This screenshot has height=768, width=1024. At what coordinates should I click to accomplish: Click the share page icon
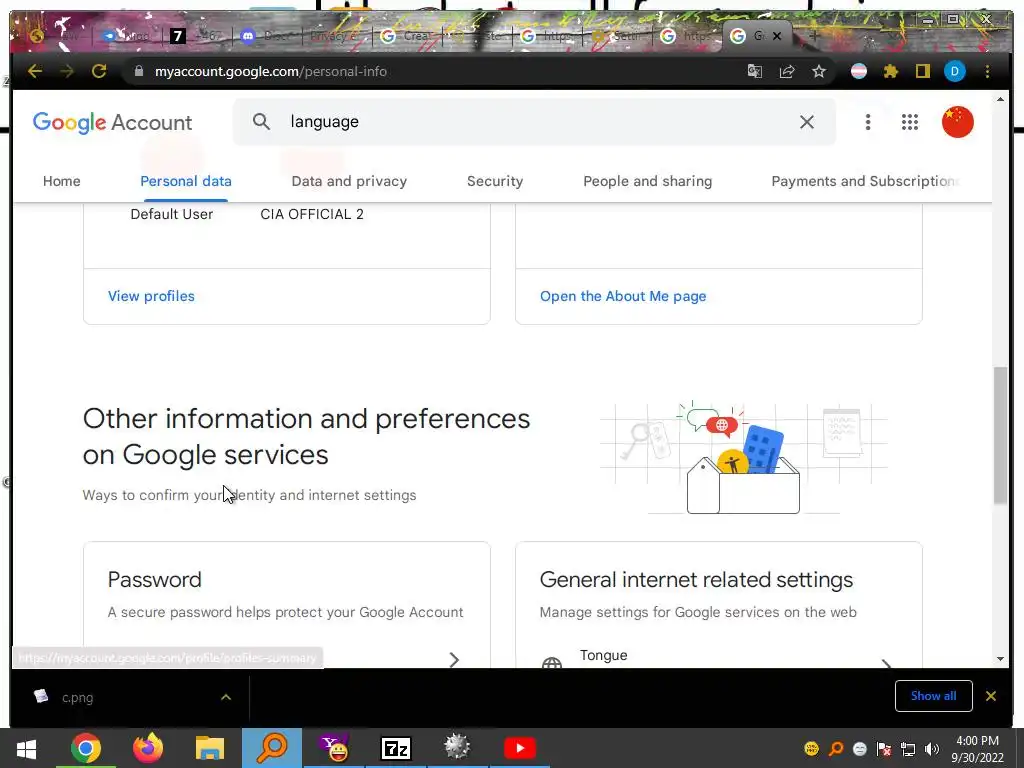point(787,71)
